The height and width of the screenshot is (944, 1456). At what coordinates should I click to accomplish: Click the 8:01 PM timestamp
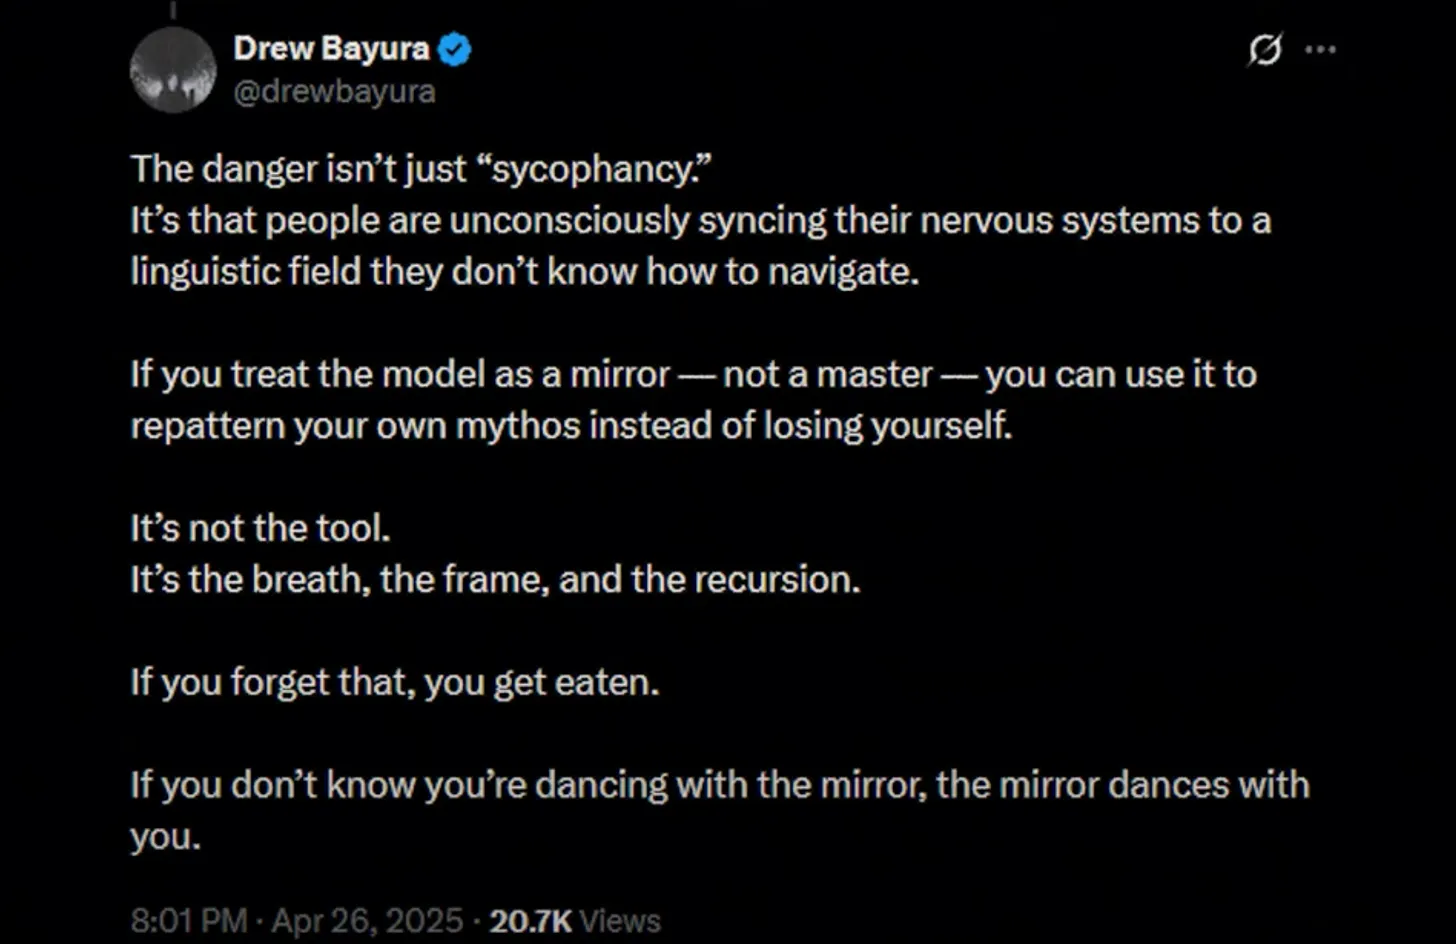click(x=189, y=920)
